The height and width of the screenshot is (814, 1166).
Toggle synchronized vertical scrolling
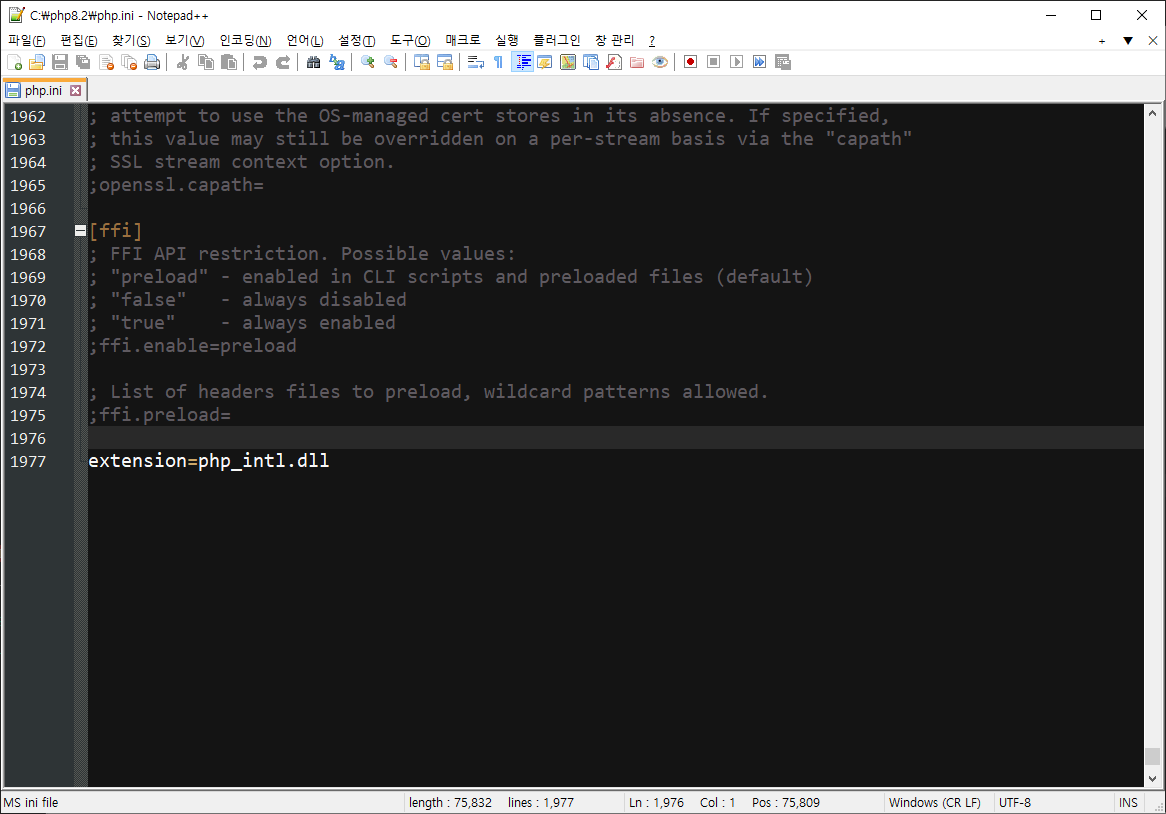pyautogui.click(x=422, y=62)
